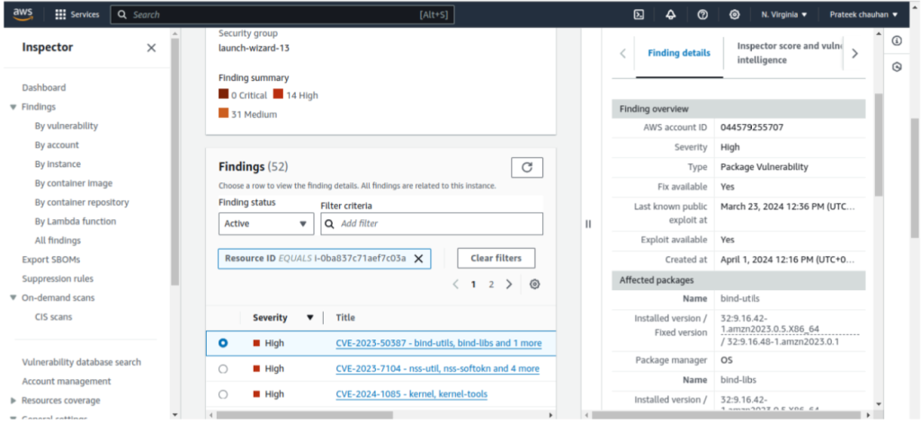Select the CVE-2023-7104 finding radio
The height and width of the screenshot is (423, 921).
pos(223,369)
